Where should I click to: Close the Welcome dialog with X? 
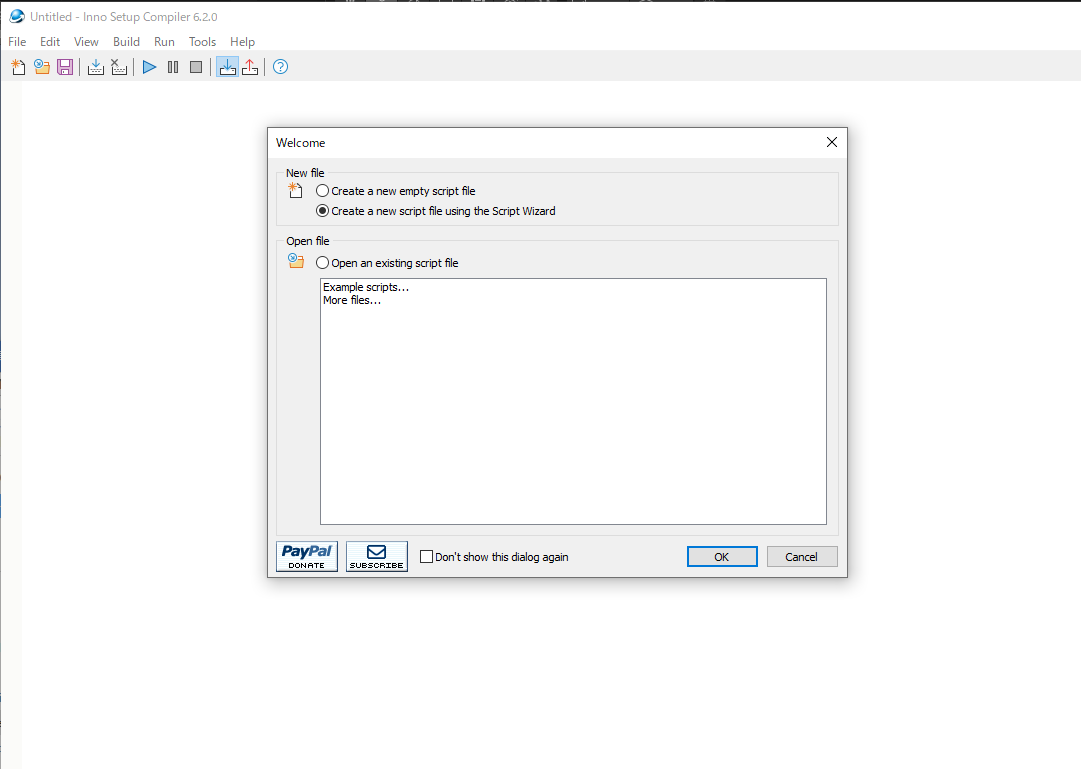pyautogui.click(x=831, y=142)
